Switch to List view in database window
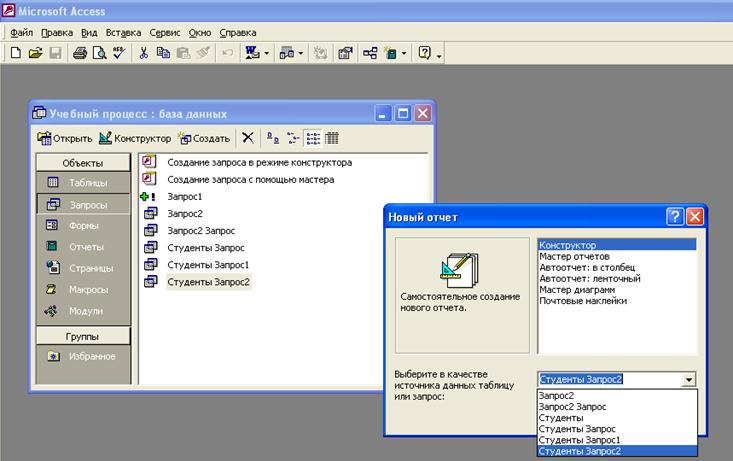 pyautogui.click(x=313, y=138)
